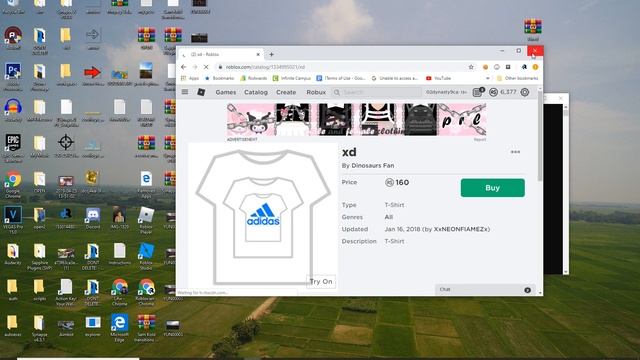Image resolution: width=640 pixels, height=360 pixels.
Task: Select the scripts folder on desktop
Action: (39, 289)
